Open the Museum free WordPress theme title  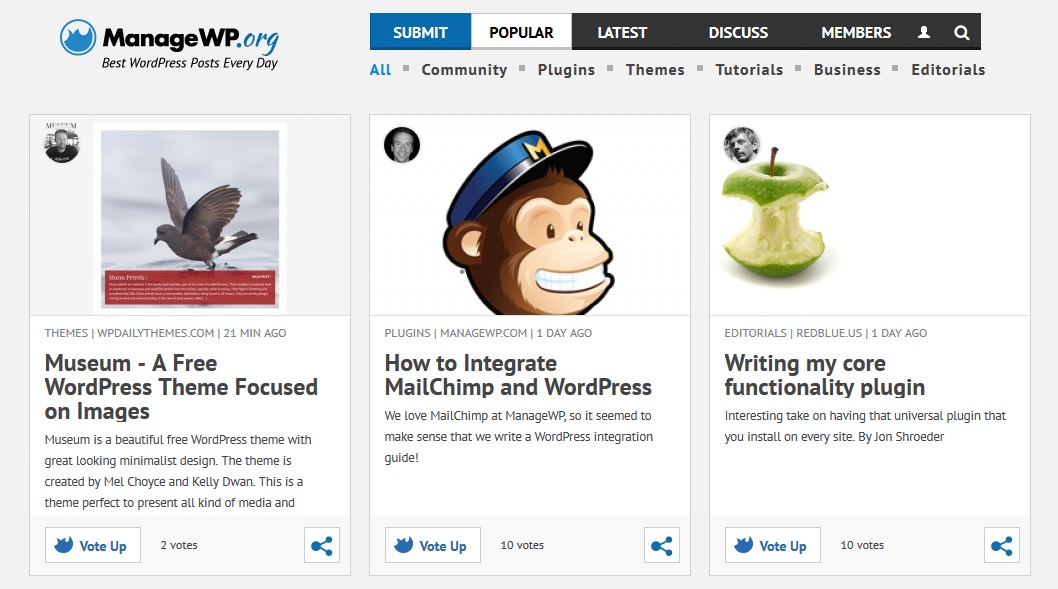tap(181, 387)
